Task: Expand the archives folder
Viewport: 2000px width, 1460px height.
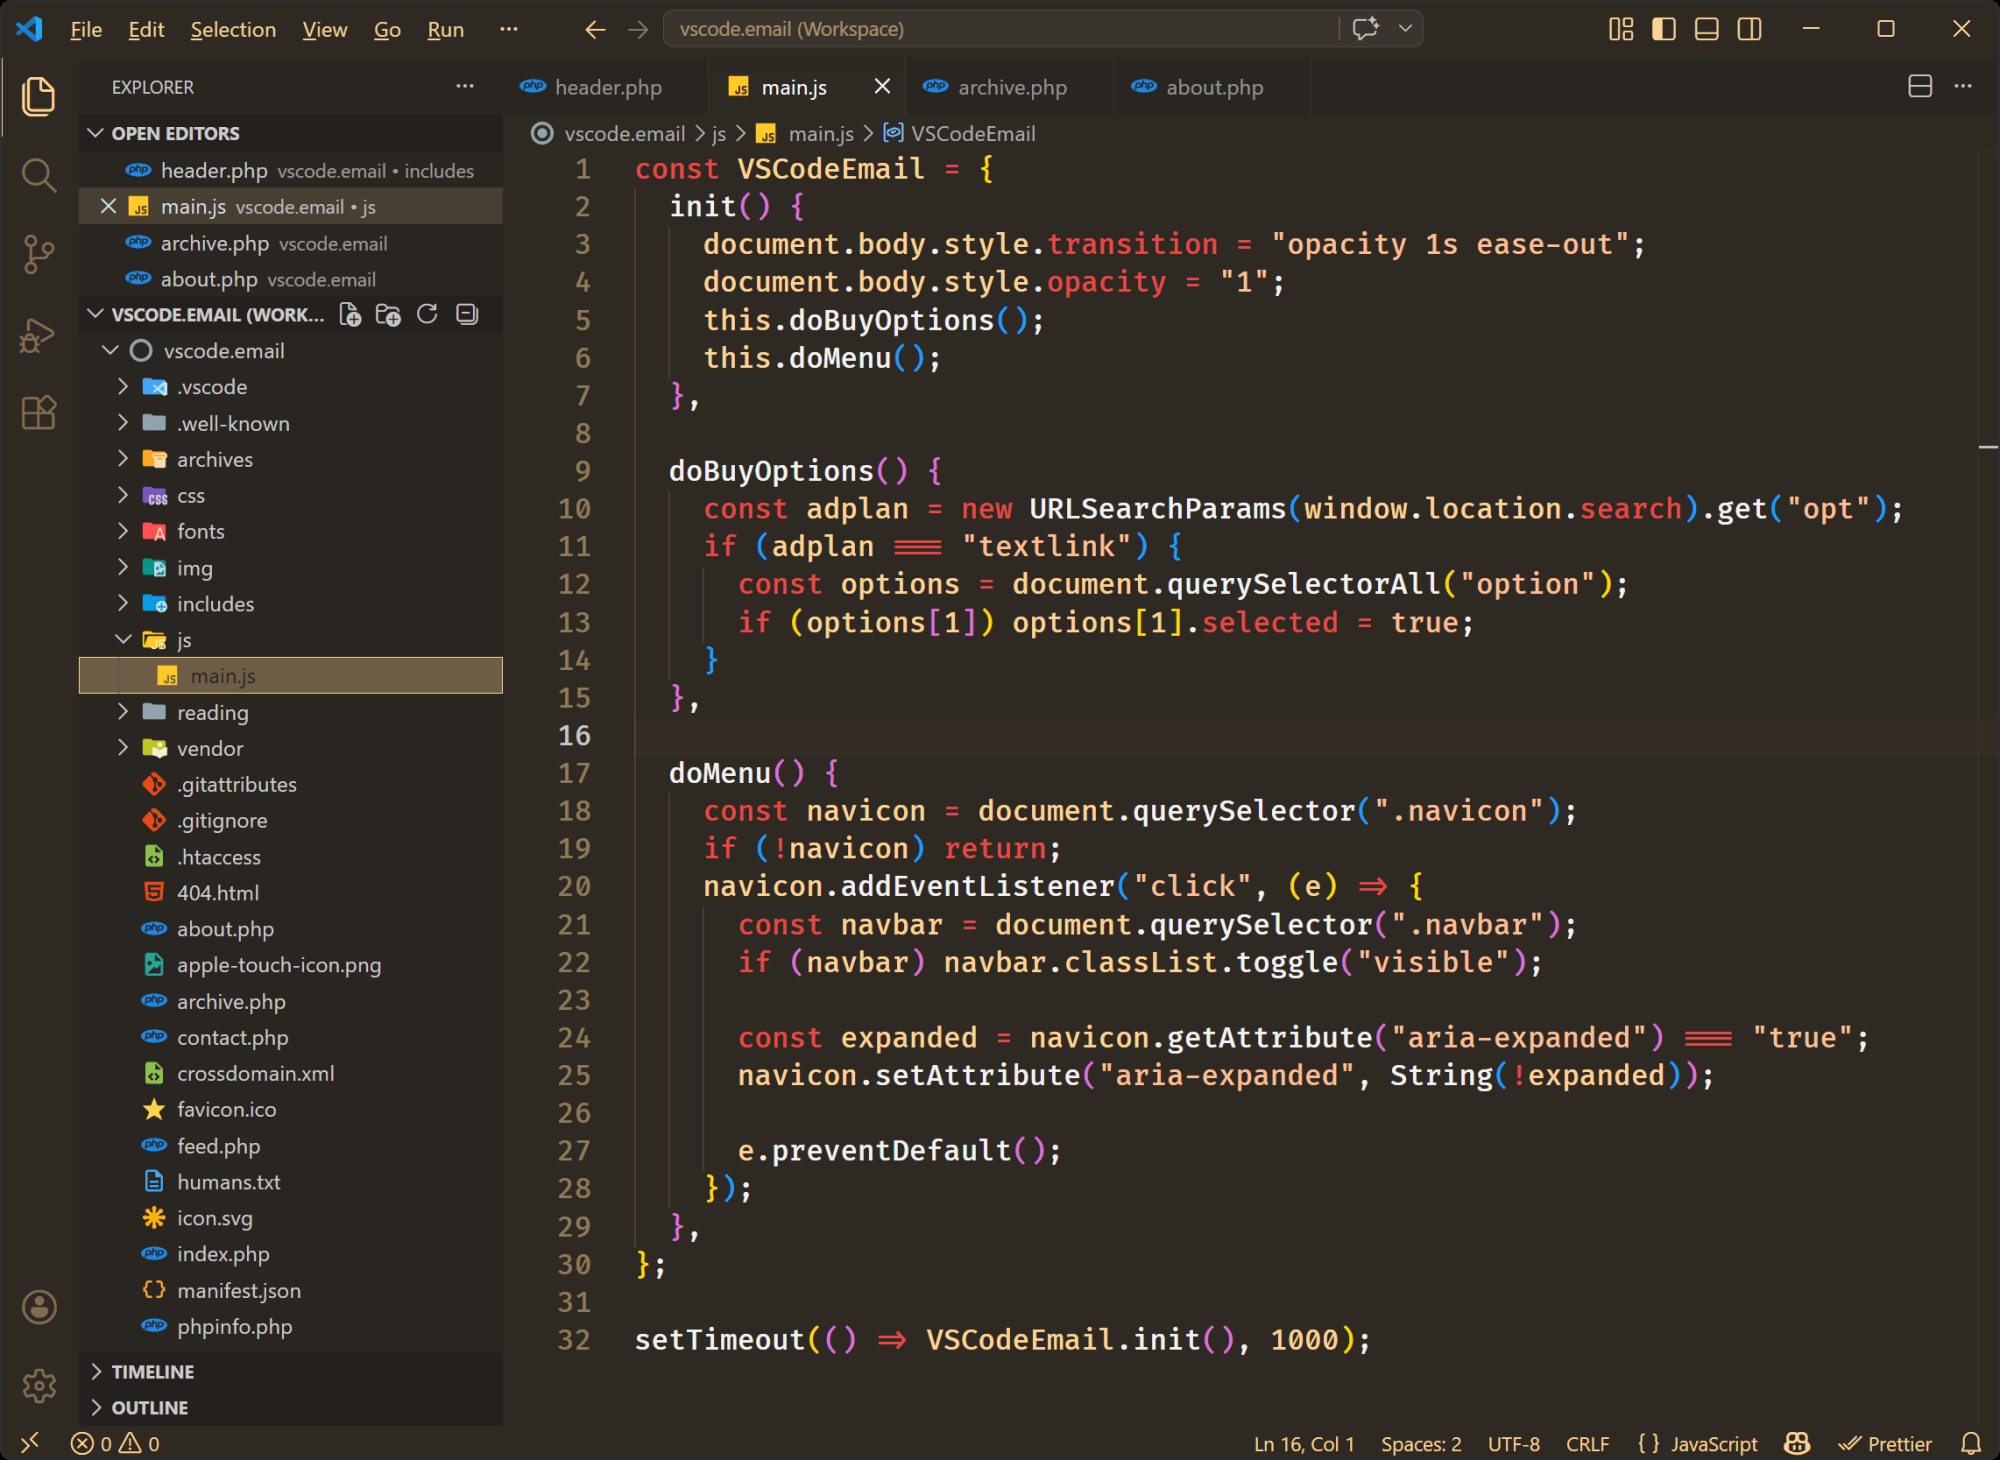Action: click(123, 459)
